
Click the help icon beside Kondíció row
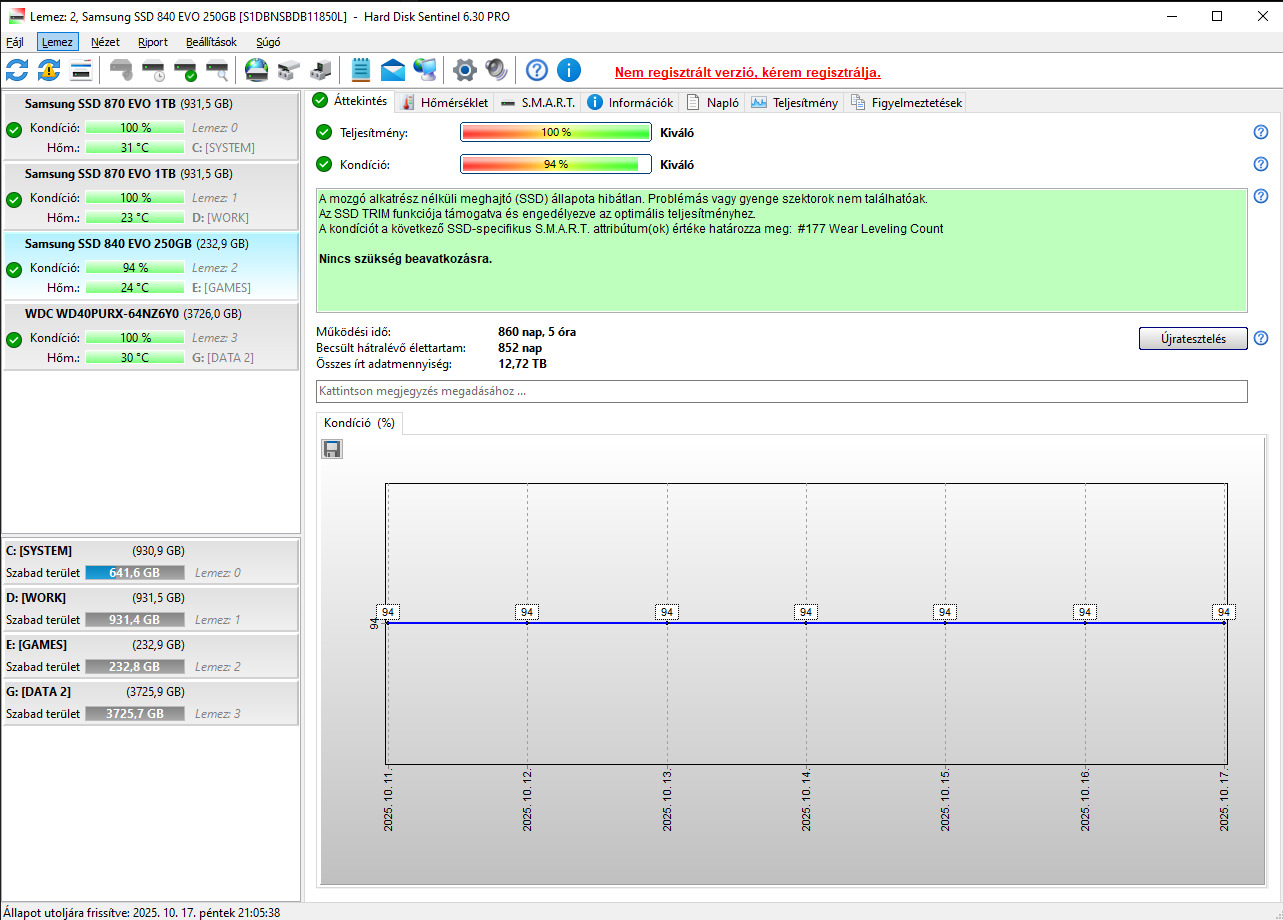[x=1261, y=165]
